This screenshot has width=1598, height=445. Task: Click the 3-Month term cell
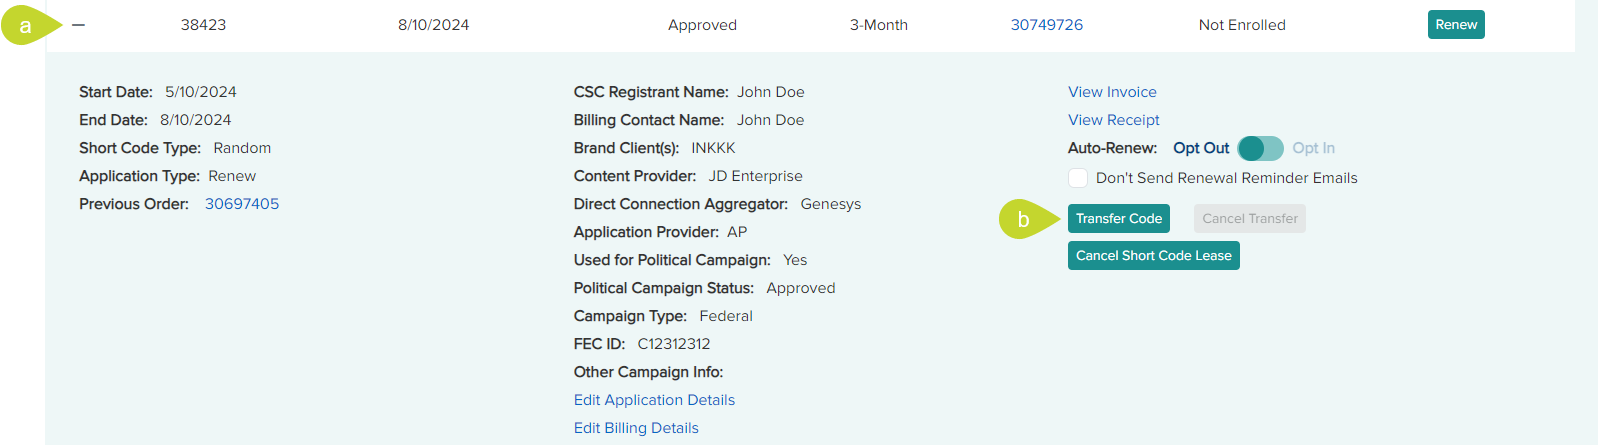(879, 25)
